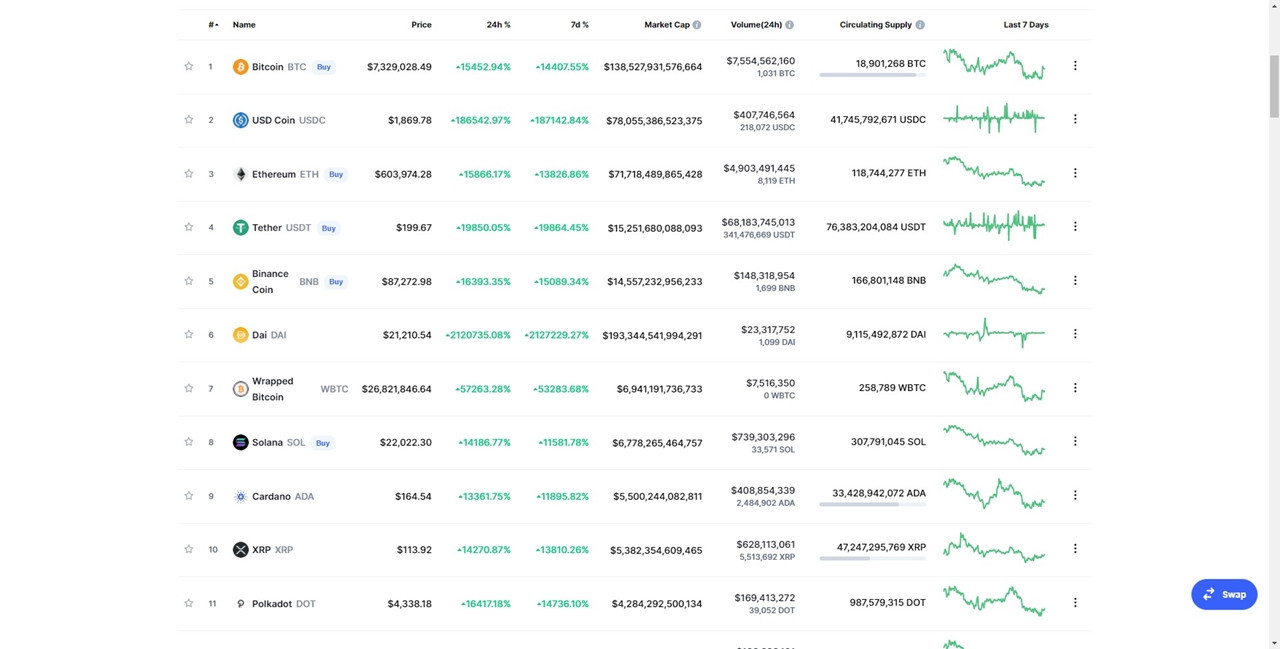The image size is (1280, 649).
Task: Open Bitcoin last 7 days sparkline chart
Action: [994, 64]
